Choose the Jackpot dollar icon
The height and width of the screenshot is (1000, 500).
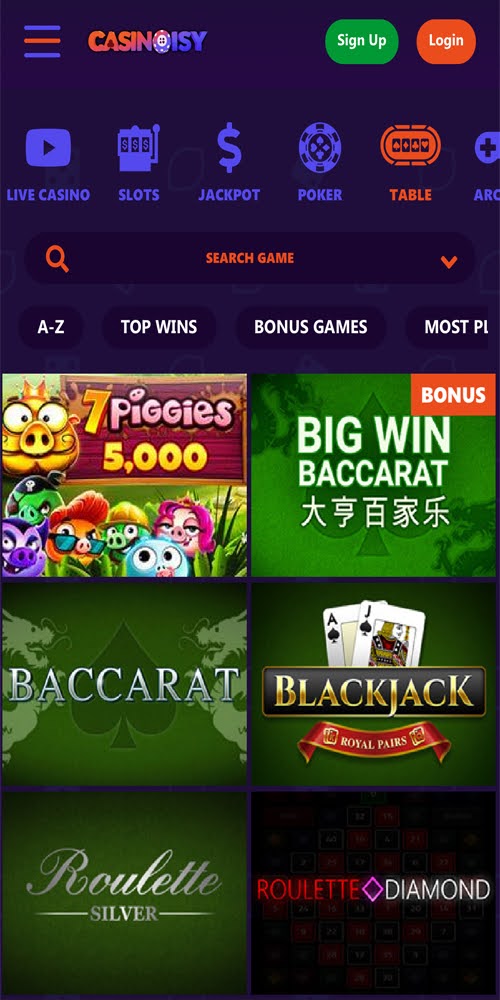[229, 148]
